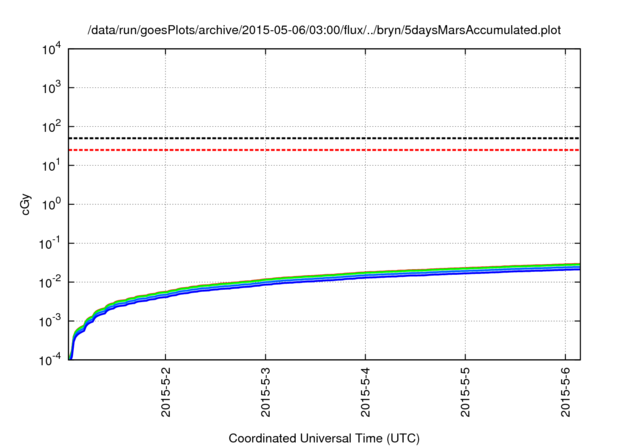Screen dimensions: 640x448
Task: Click the blue-green accumulated dose curve
Action: click(324, 279)
